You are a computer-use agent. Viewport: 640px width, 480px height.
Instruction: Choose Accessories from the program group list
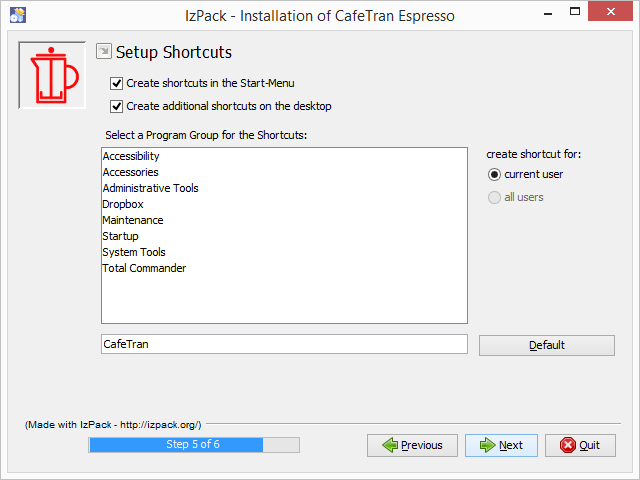[130, 172]
